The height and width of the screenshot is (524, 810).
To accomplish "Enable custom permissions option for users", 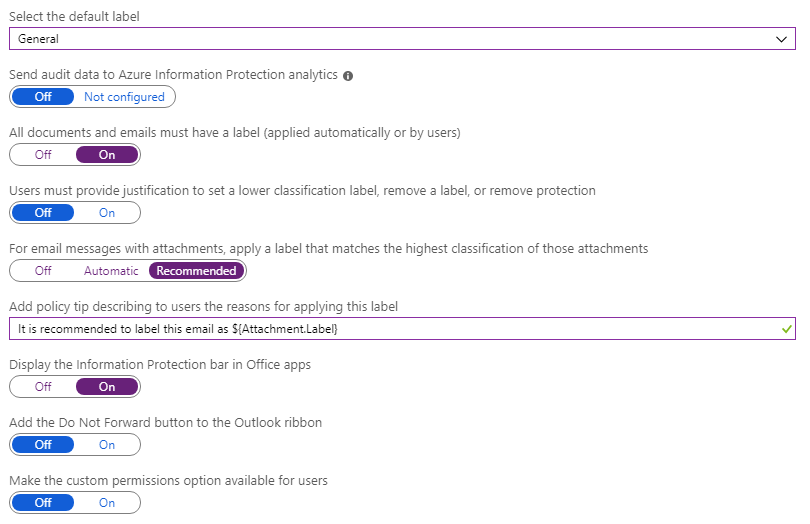I will tap(107, 503).
